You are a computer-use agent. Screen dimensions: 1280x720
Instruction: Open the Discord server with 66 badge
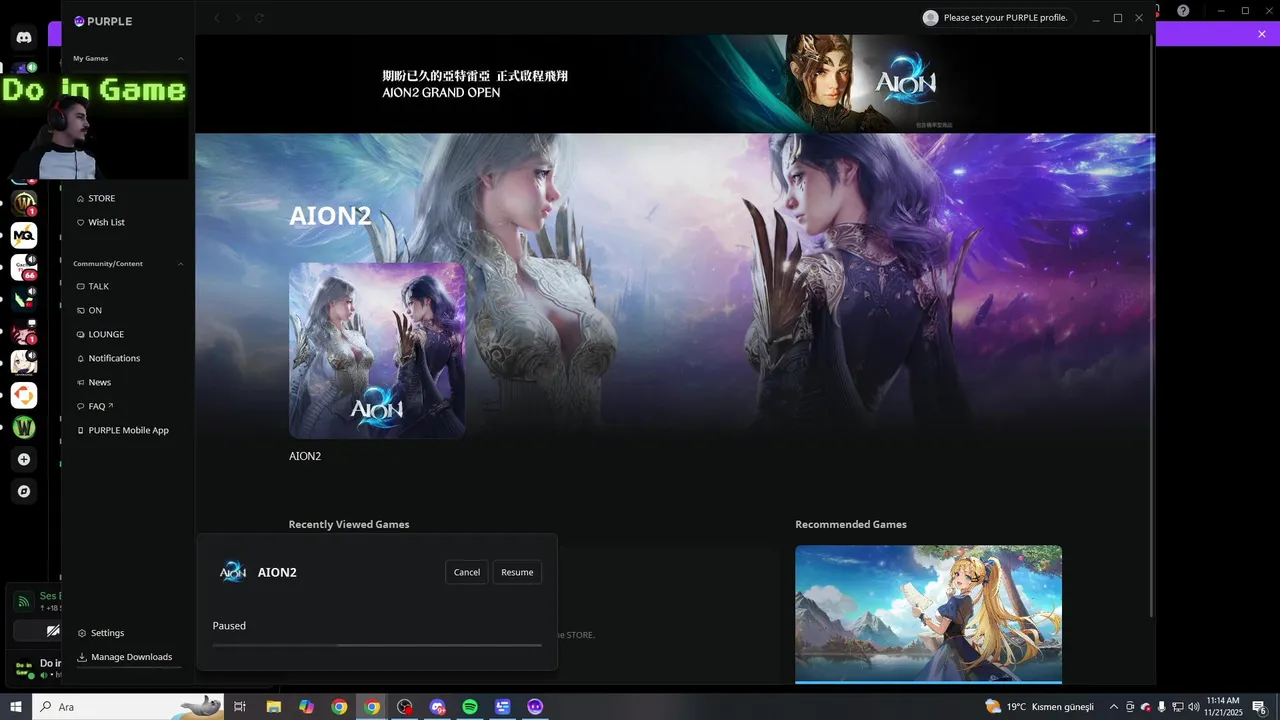coord(24,267)
